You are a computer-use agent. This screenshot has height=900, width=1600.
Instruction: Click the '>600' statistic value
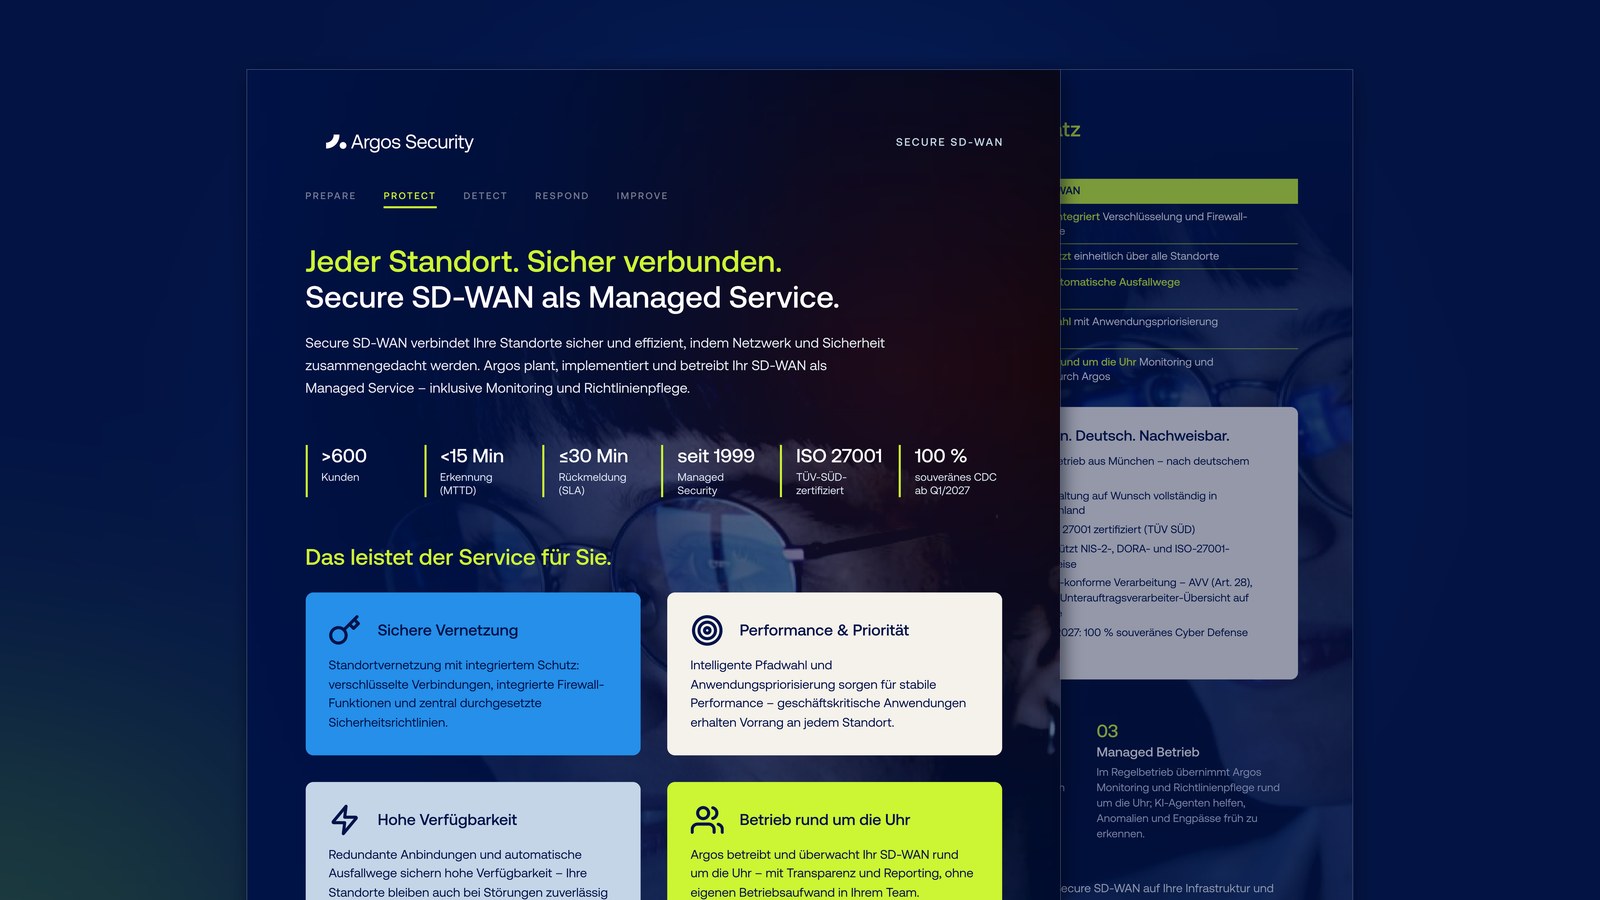point(344,456)
